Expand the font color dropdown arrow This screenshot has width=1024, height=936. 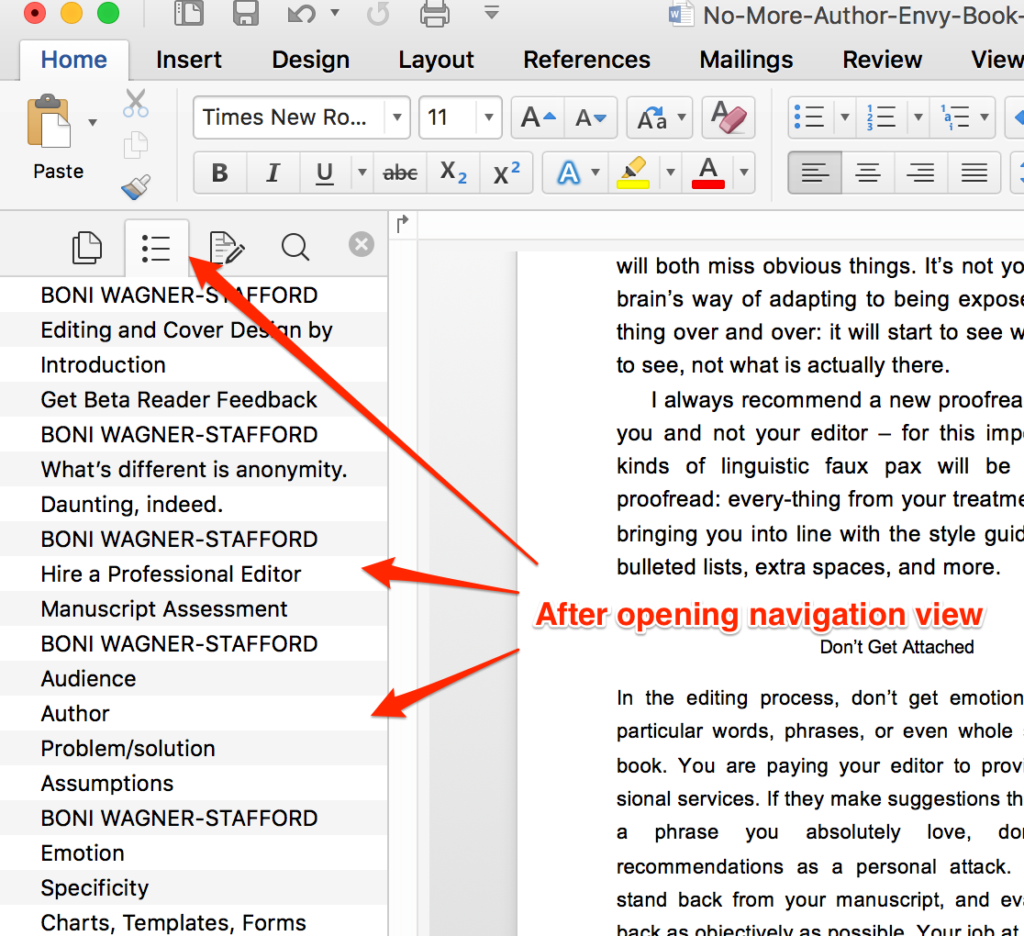pos(744,172)
